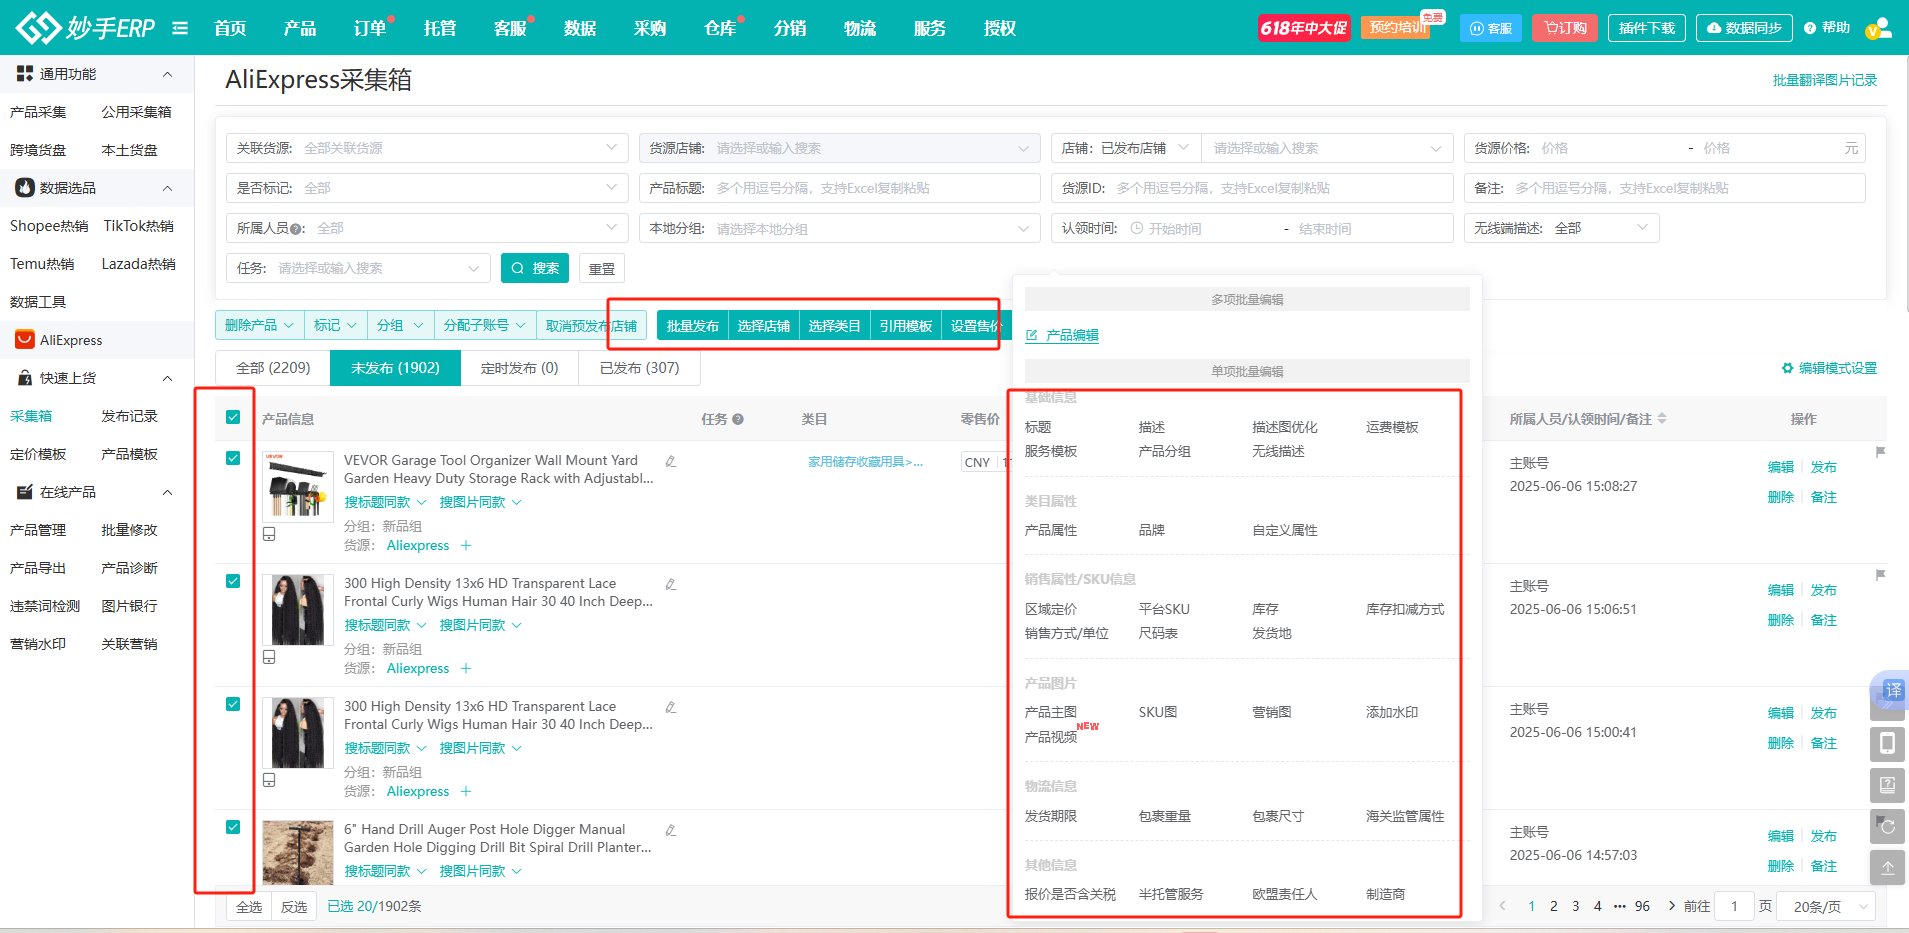The width and height of the screenshot is (1909, 933).
Task: Open the user avatar icon
Action: tap(1878, 28)
